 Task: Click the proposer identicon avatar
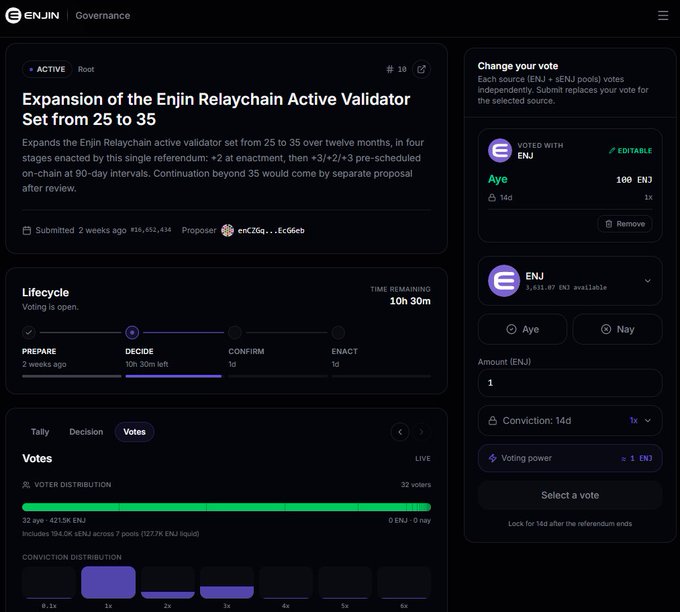227,230
